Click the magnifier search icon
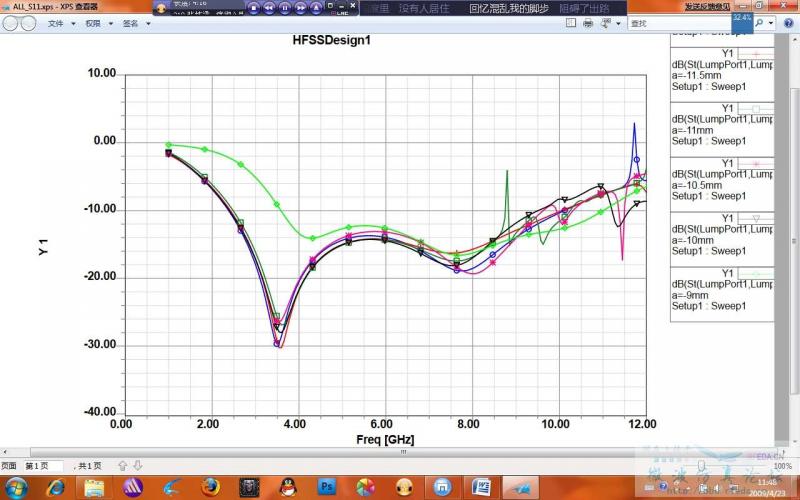Screen dimensions: 800x500 point(759,23)
